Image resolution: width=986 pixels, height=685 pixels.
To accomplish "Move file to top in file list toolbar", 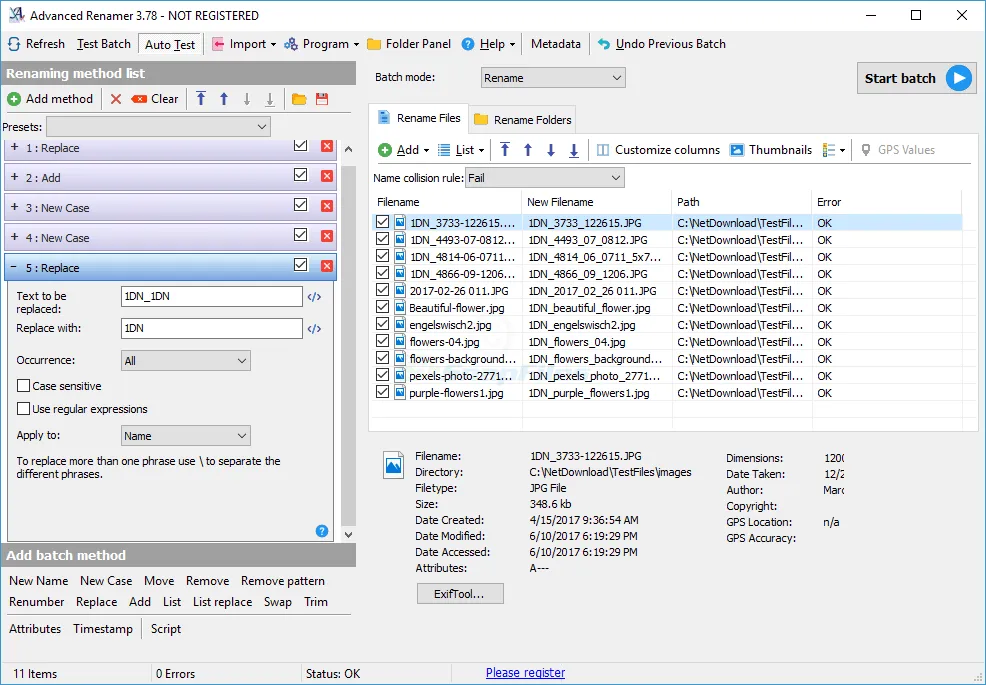I will click(505, 150).
